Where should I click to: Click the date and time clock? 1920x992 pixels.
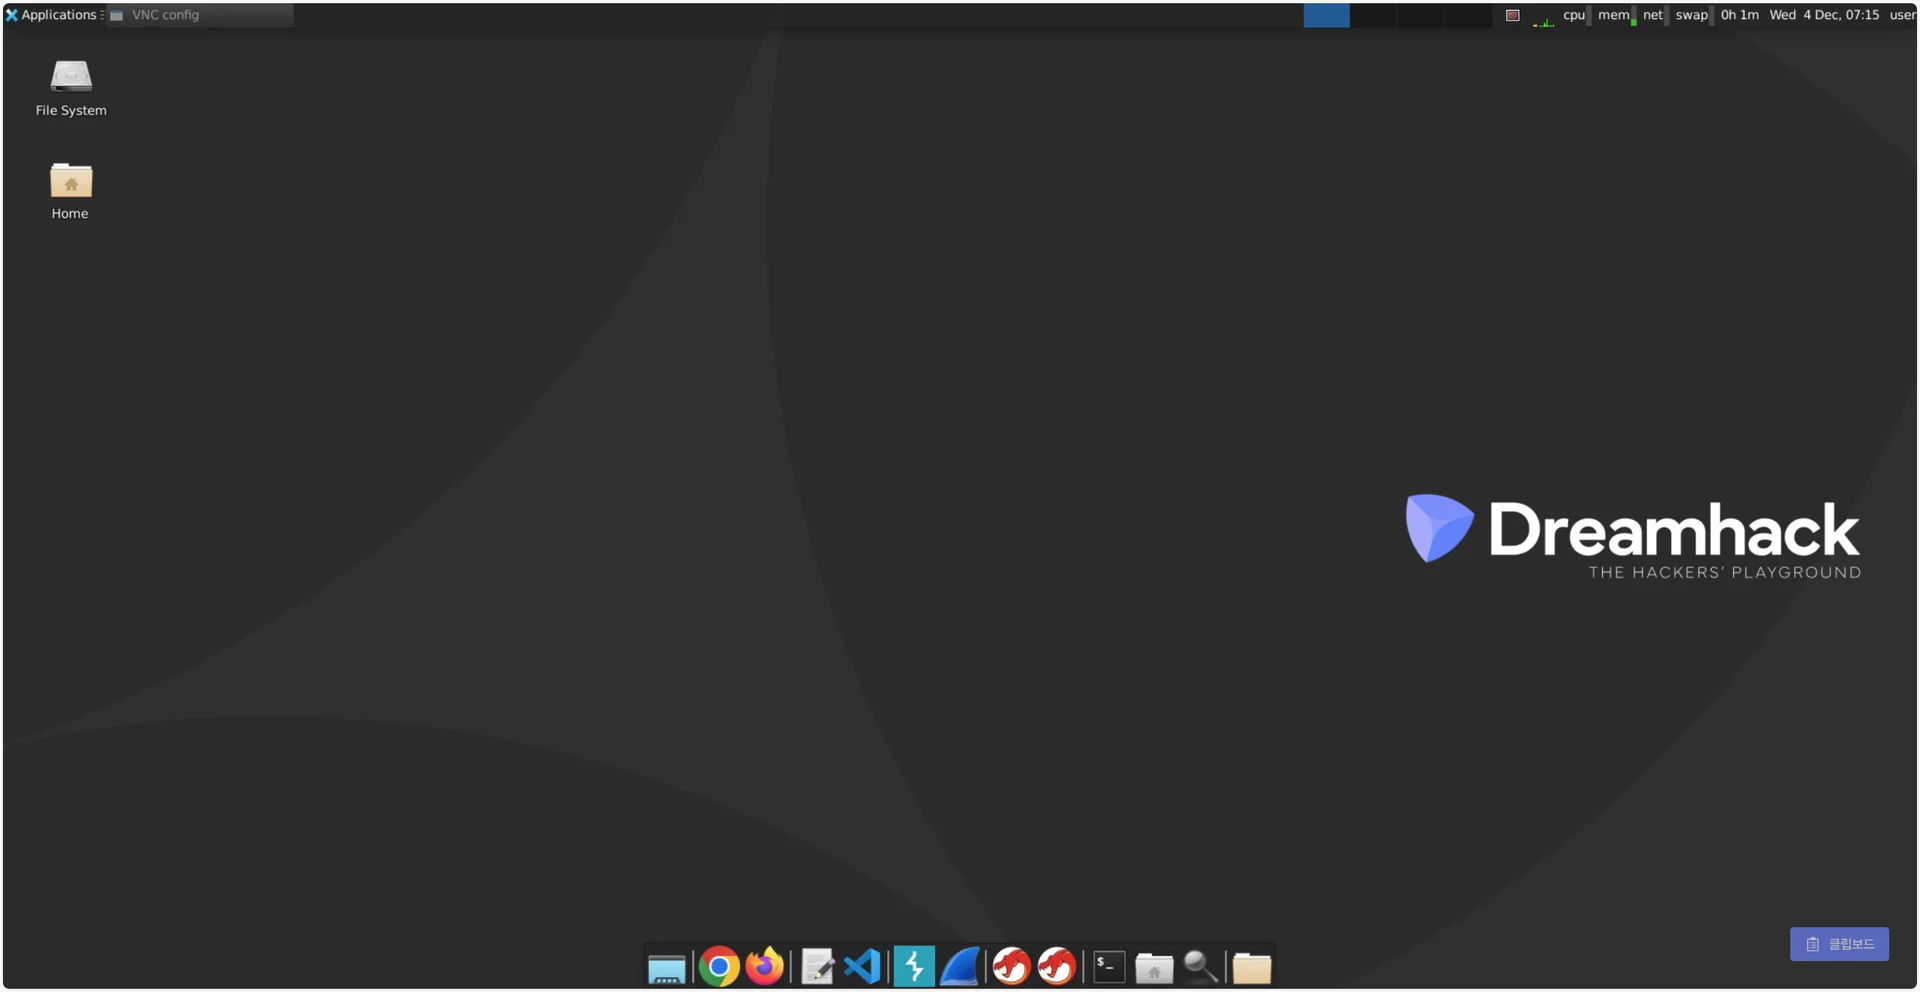tap(1823, 15)
